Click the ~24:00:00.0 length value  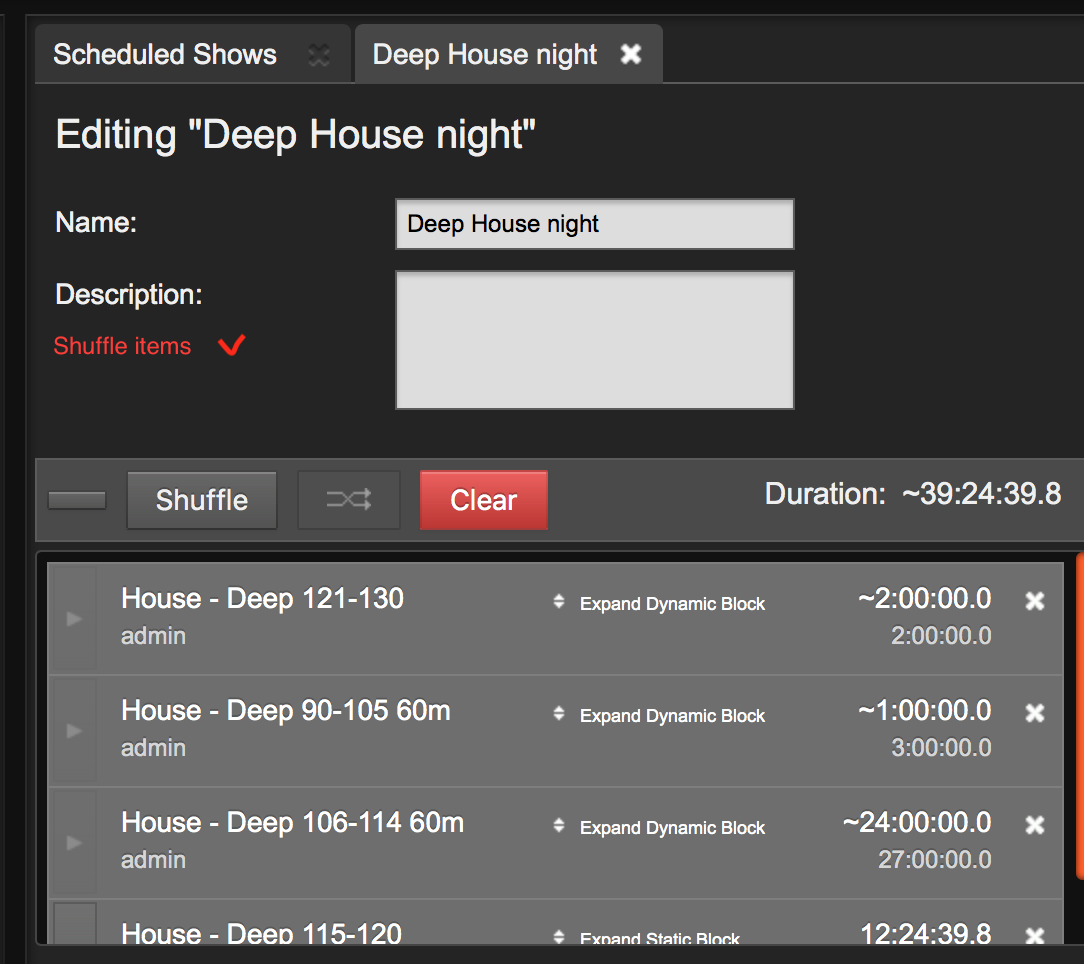[917, 822]
